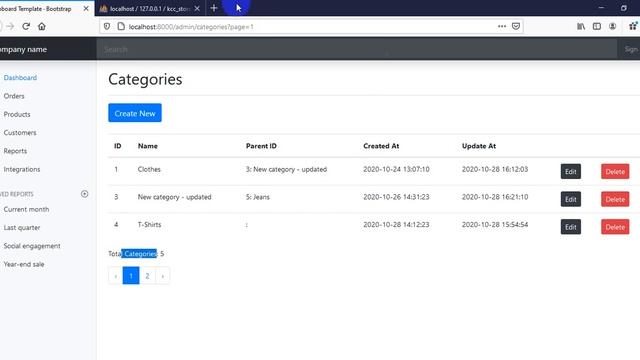Click the Categories page heading
640x360 pixels.
[145, 79]
